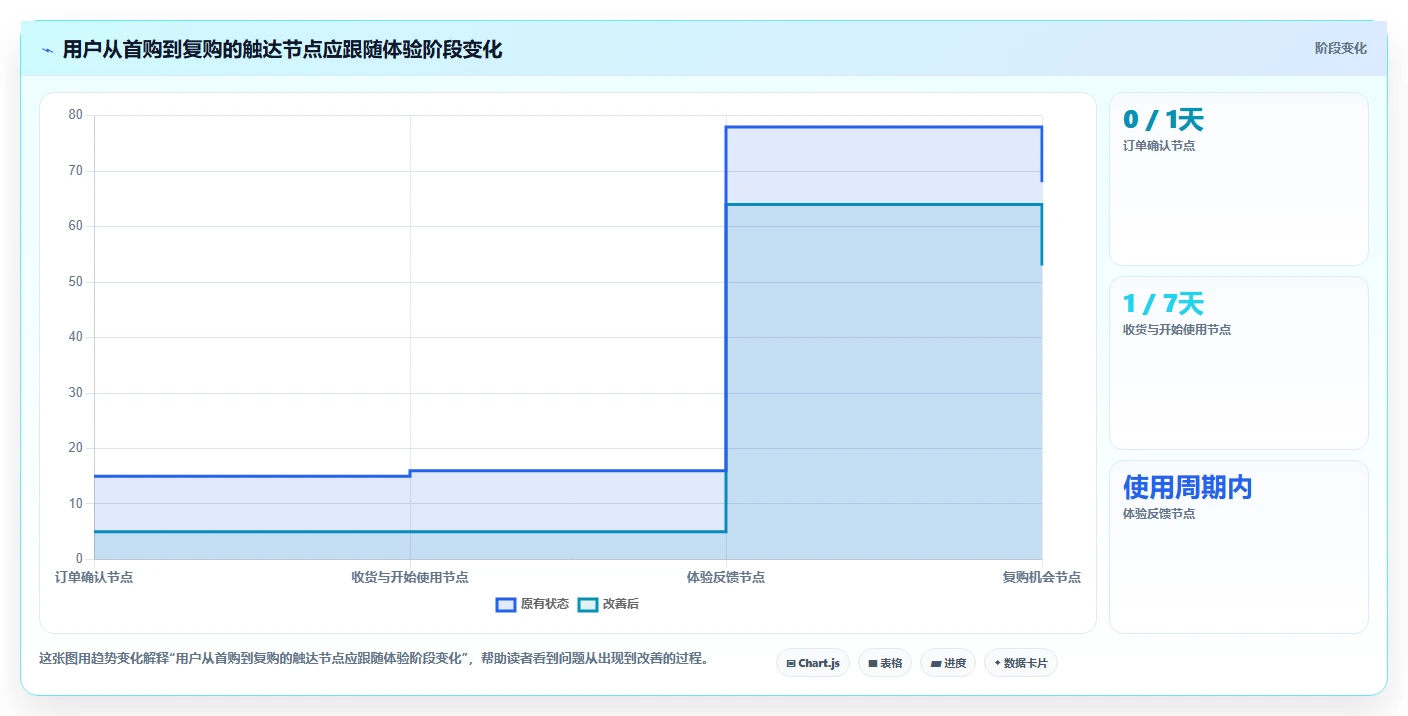Click the 体验反馈节点 caption in third card

click(x=1159, y=514)
